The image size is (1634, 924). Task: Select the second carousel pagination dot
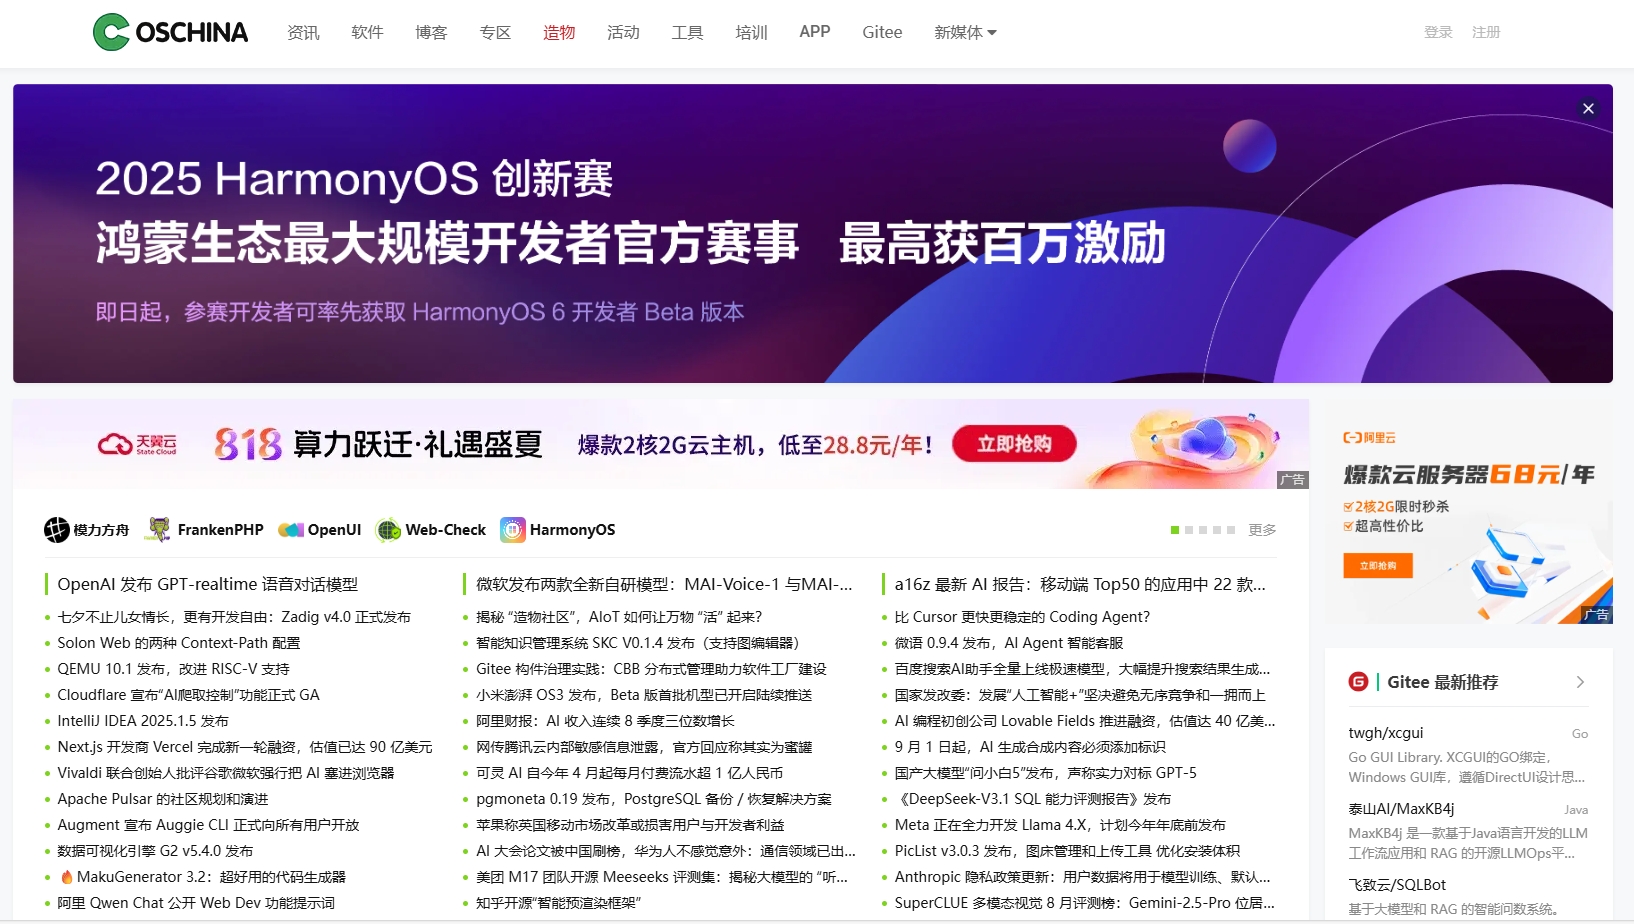click(x=1189, y=530)
